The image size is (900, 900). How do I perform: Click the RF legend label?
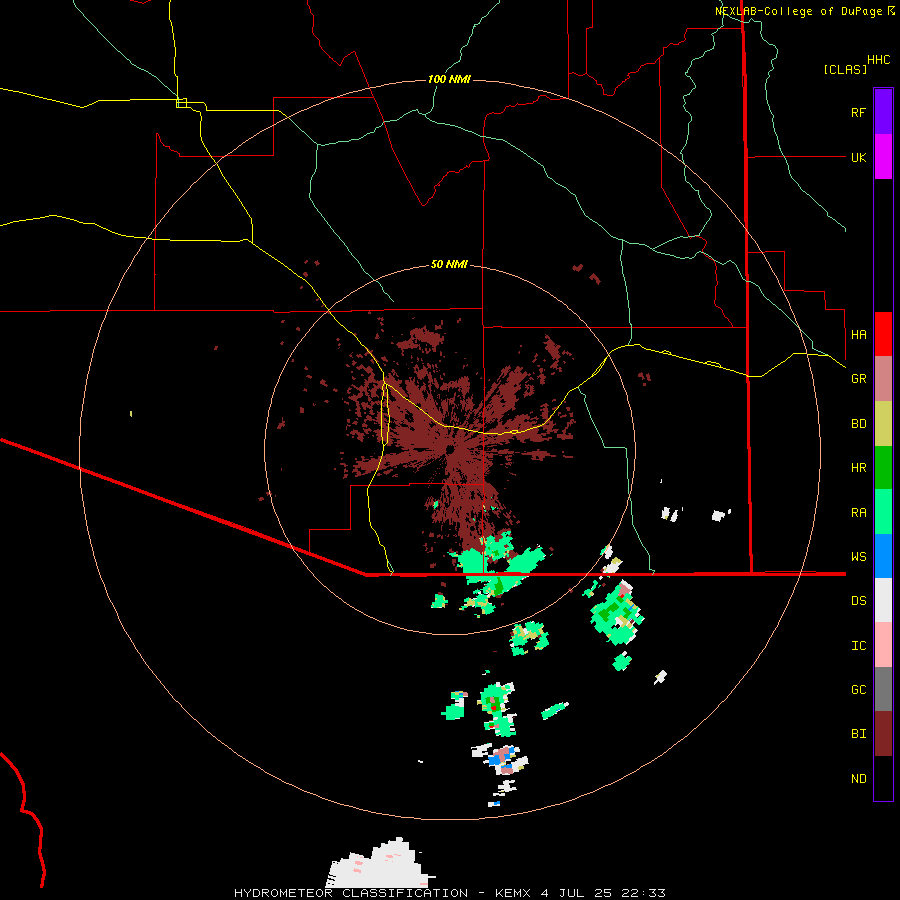click(858, 112)
